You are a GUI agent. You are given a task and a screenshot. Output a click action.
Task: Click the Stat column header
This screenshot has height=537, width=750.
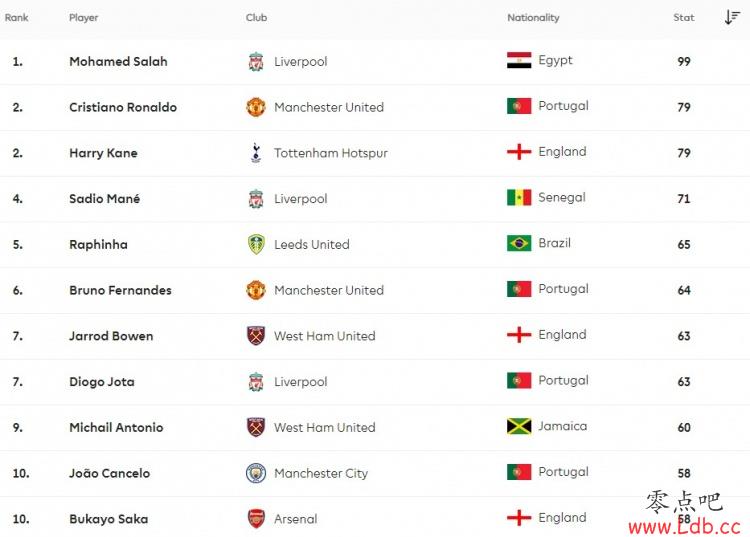click(x=684, y=18)
